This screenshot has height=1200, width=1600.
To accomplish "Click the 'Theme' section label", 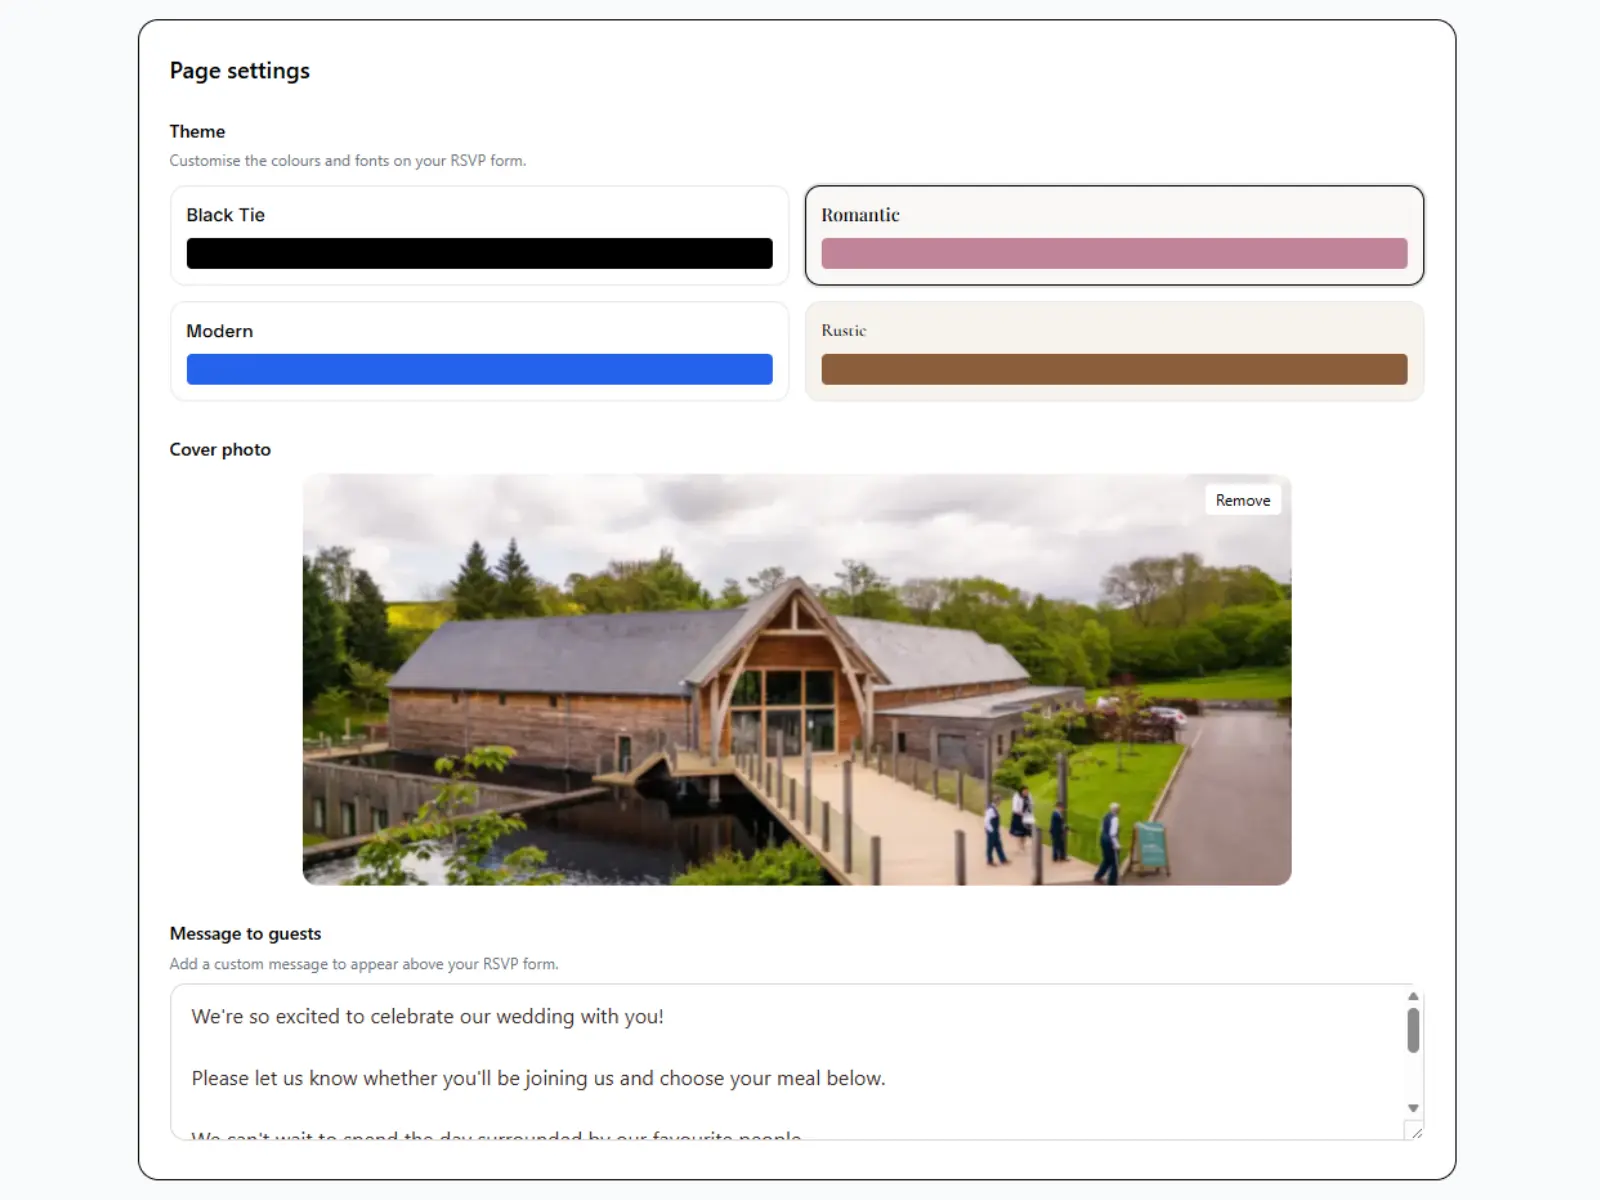I will tap(197, 131).
